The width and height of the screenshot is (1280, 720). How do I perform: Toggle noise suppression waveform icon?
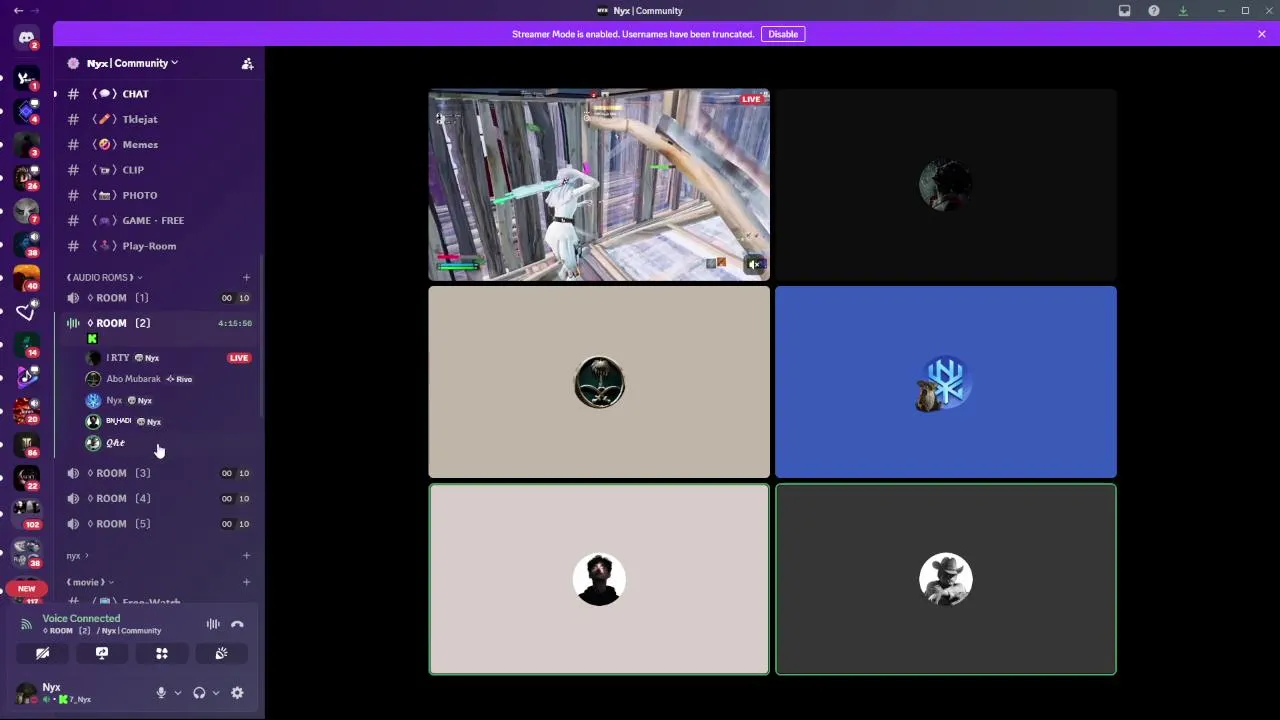click(213, 624)
